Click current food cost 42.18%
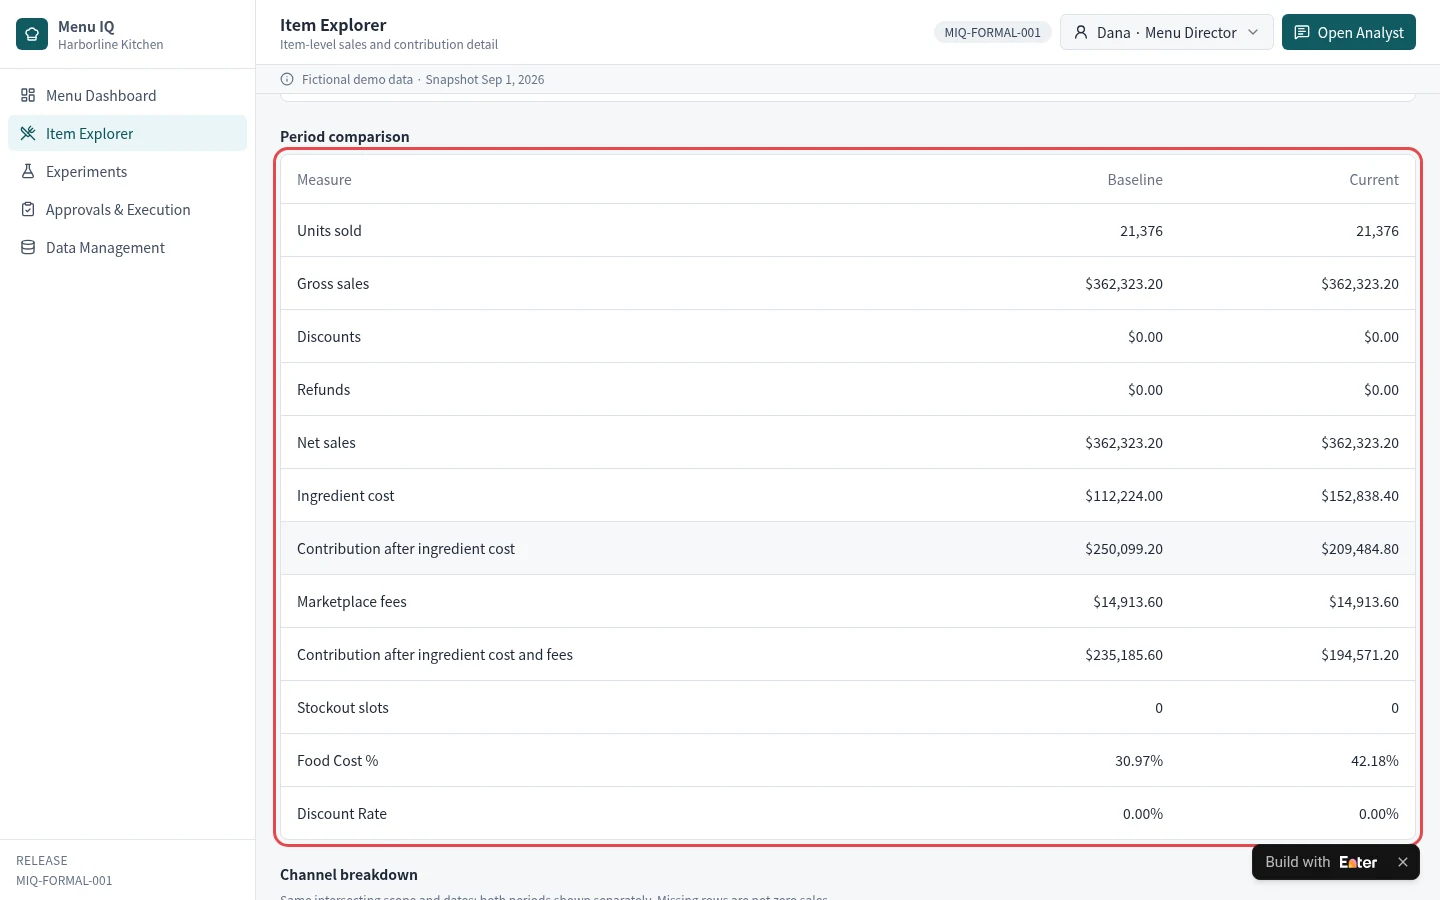This screenshot has height=900, width=1440. point(1375,761)
